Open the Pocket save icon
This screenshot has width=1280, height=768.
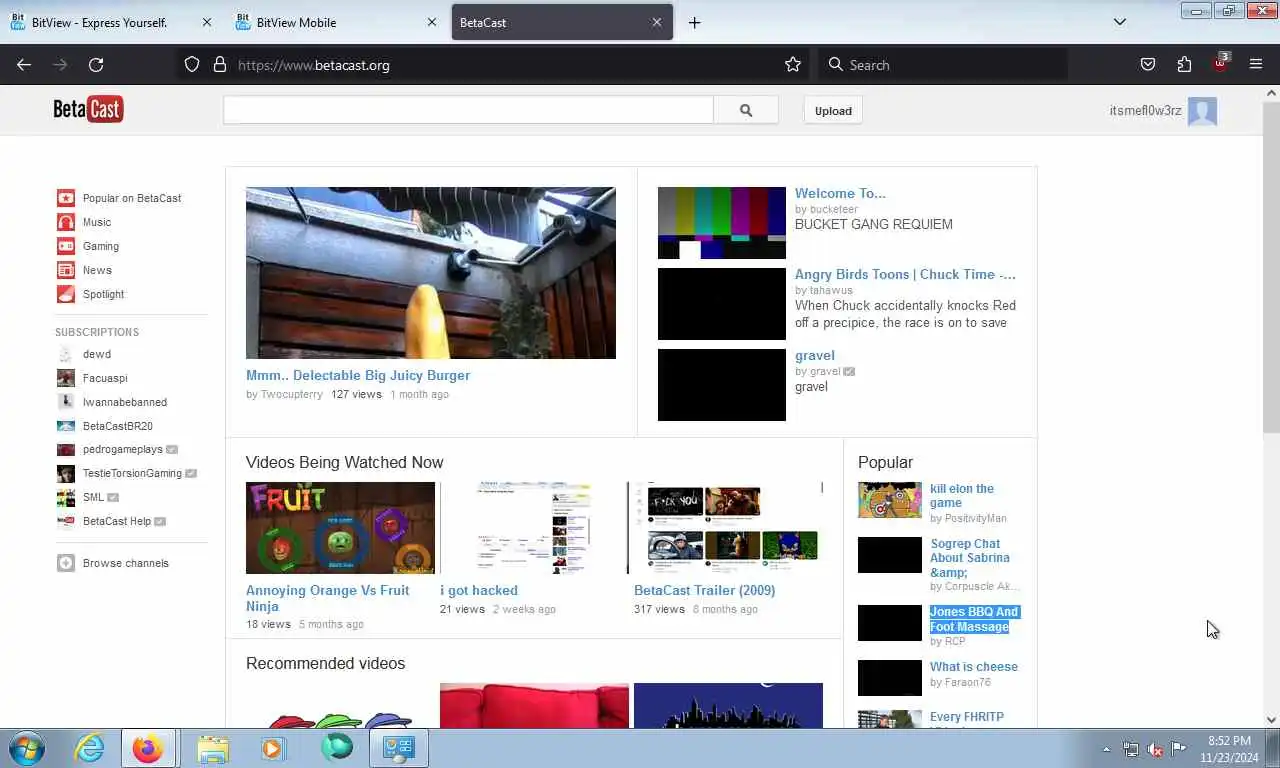1148,65
